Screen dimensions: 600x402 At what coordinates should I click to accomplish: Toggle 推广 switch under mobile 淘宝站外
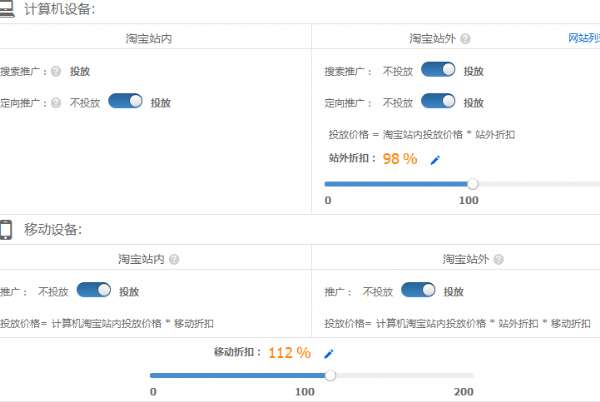[418, 290]
